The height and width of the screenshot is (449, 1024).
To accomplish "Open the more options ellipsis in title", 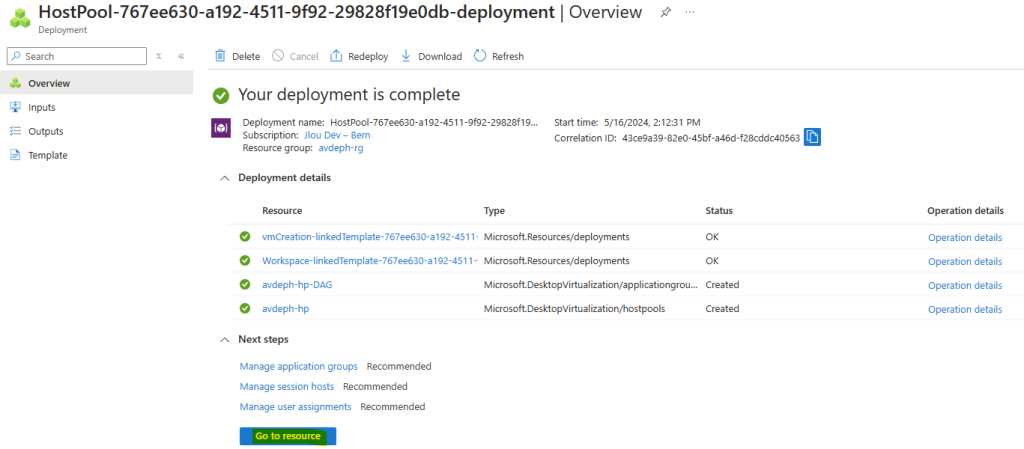I will [690, 12].
